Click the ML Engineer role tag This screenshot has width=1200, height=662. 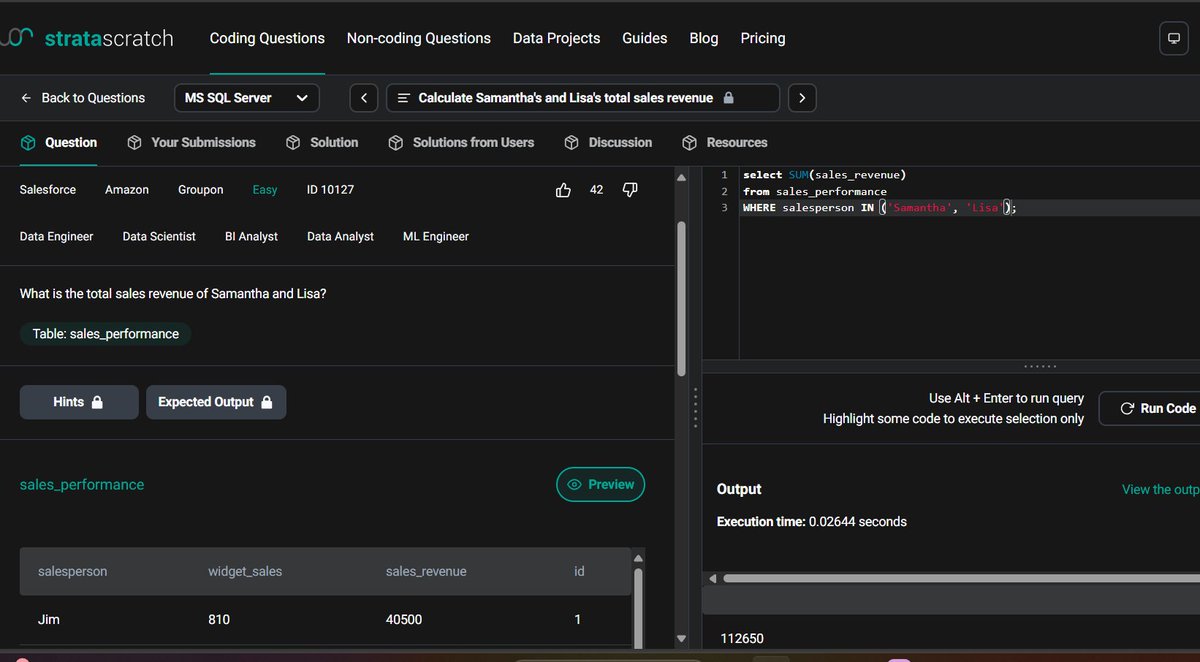click(436, 237)
